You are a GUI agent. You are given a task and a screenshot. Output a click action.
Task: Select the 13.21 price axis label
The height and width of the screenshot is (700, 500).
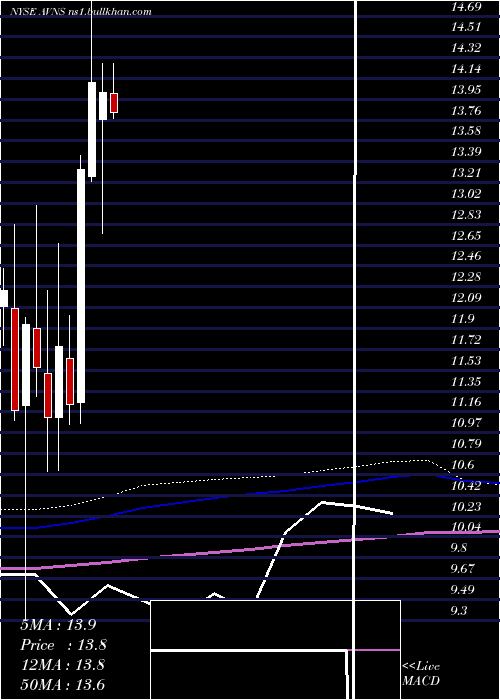[x=466, y=173]
